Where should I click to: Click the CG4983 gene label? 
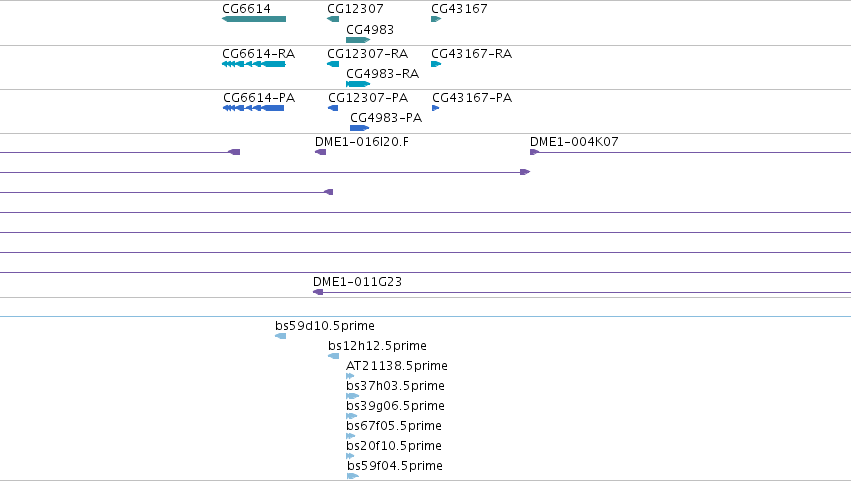pos(370,29)
